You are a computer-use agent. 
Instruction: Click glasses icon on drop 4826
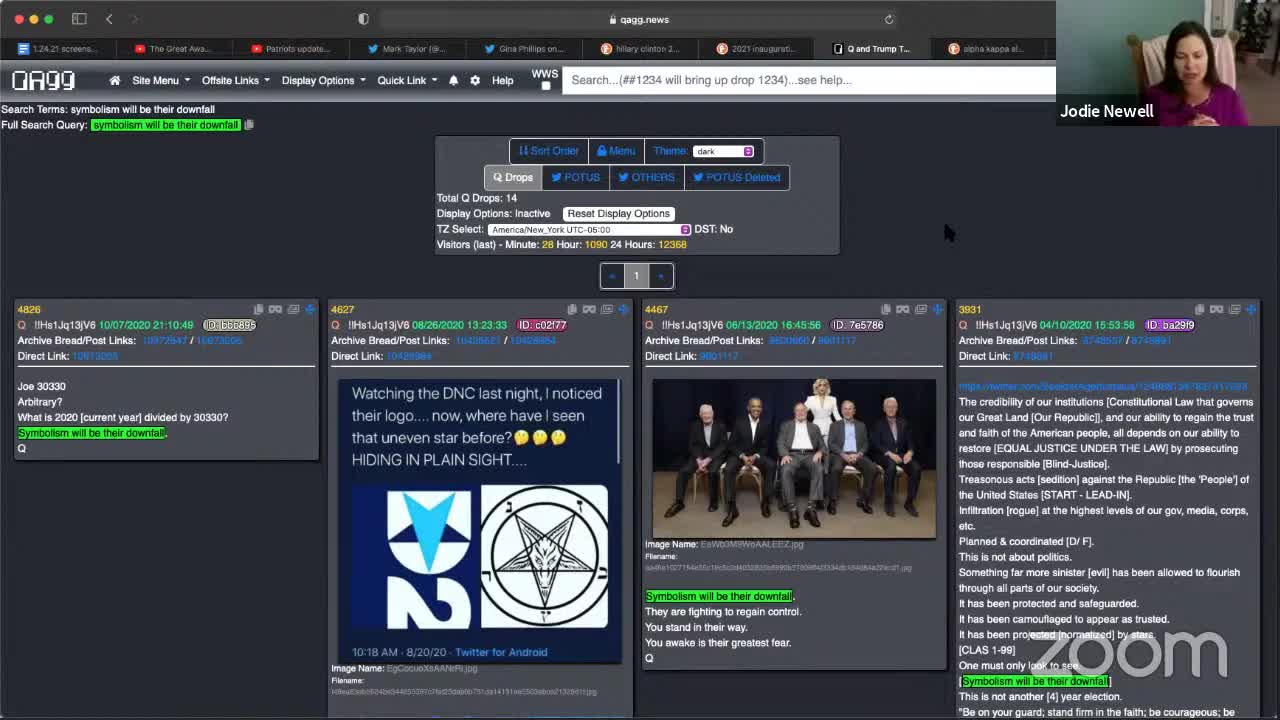tap(275, 309)
